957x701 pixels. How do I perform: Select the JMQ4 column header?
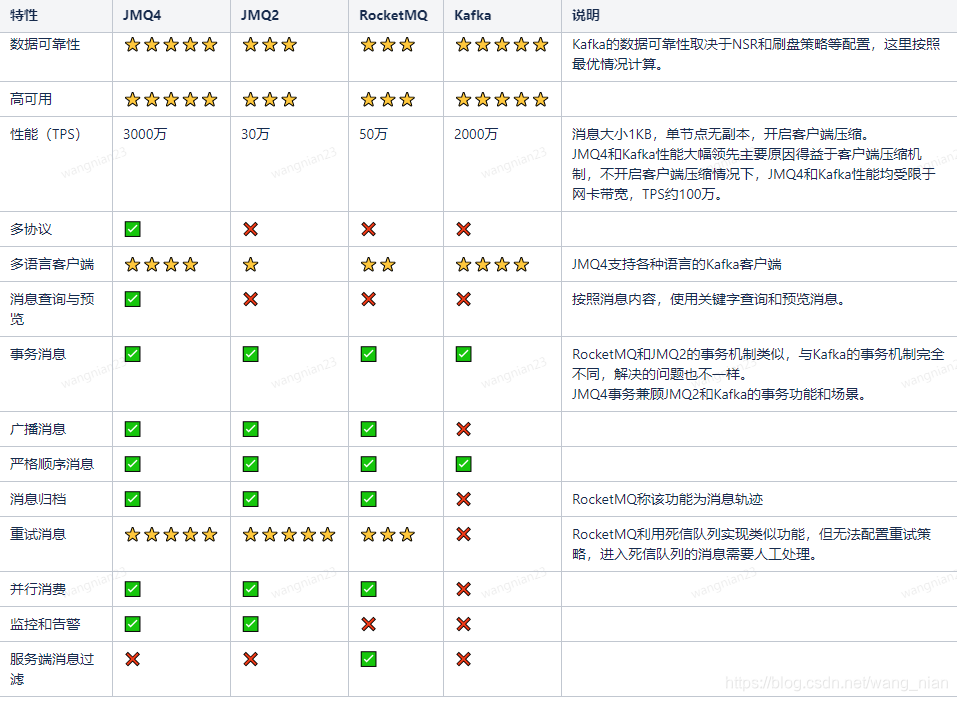click(142, 15)
